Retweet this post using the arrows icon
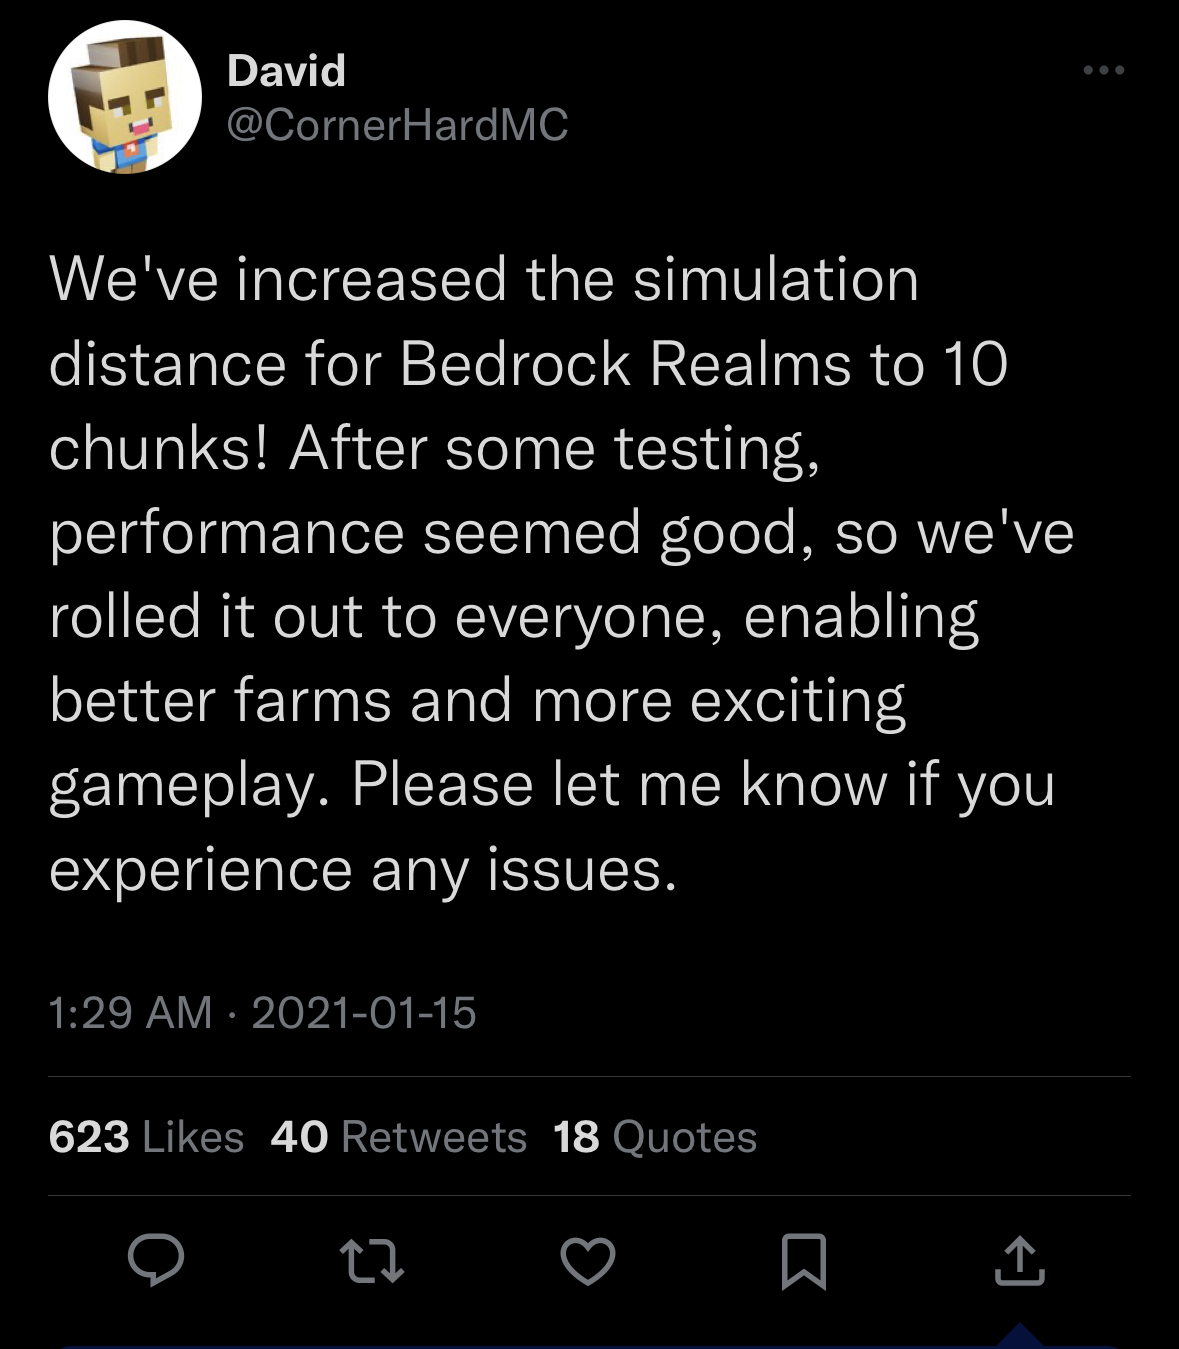The width and height of the screenshot is (1179, 1349). [372, 1260]
